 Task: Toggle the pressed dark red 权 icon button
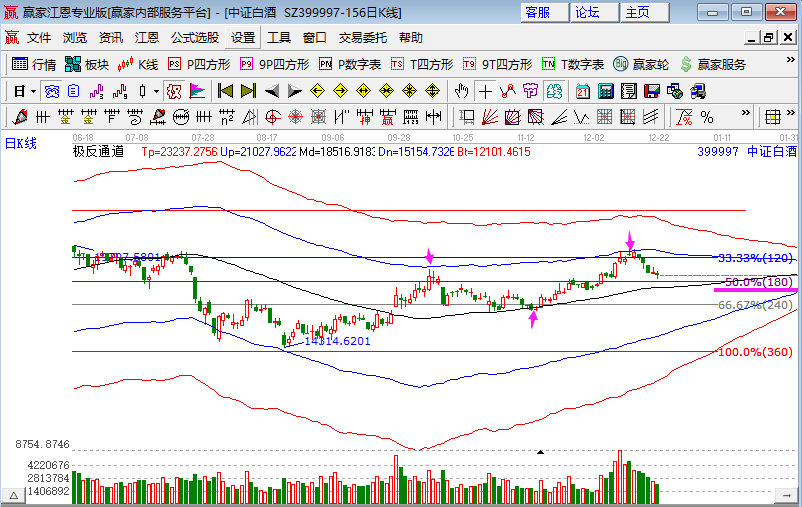pos(174,92)
